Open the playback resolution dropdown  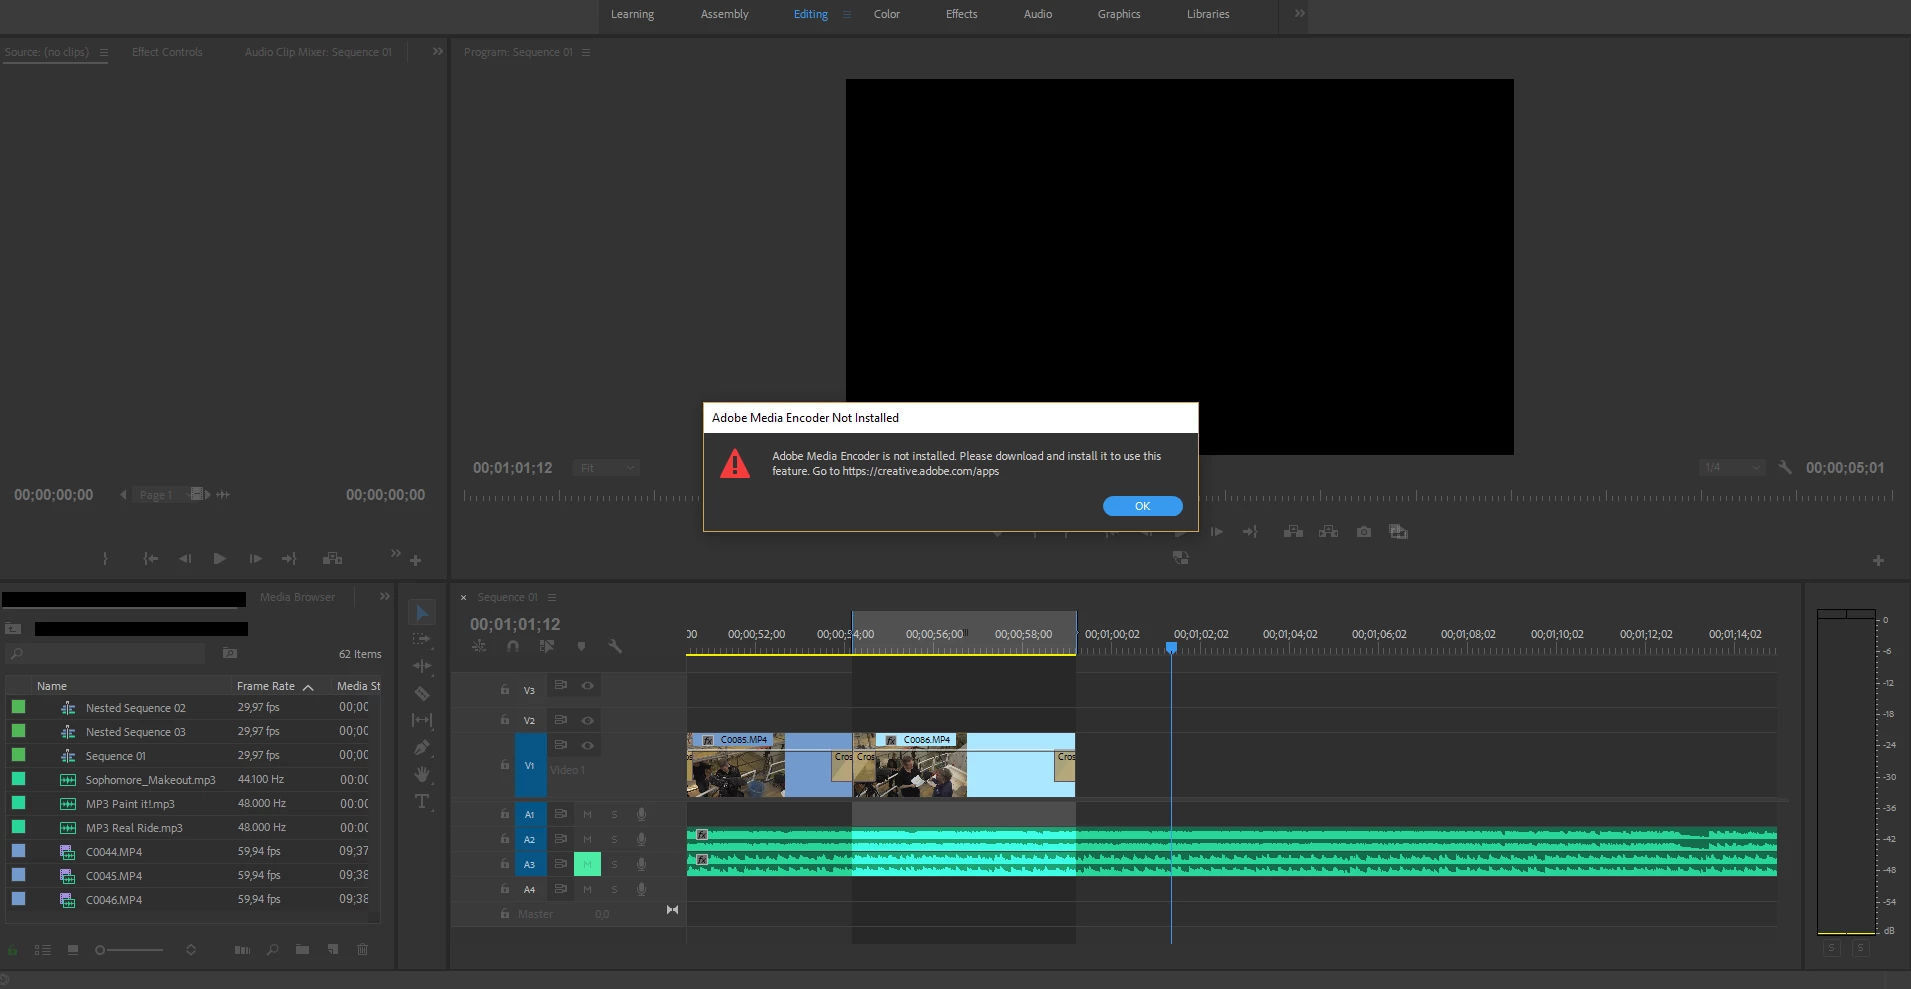pyautogui.click(x=1732, y=467)
